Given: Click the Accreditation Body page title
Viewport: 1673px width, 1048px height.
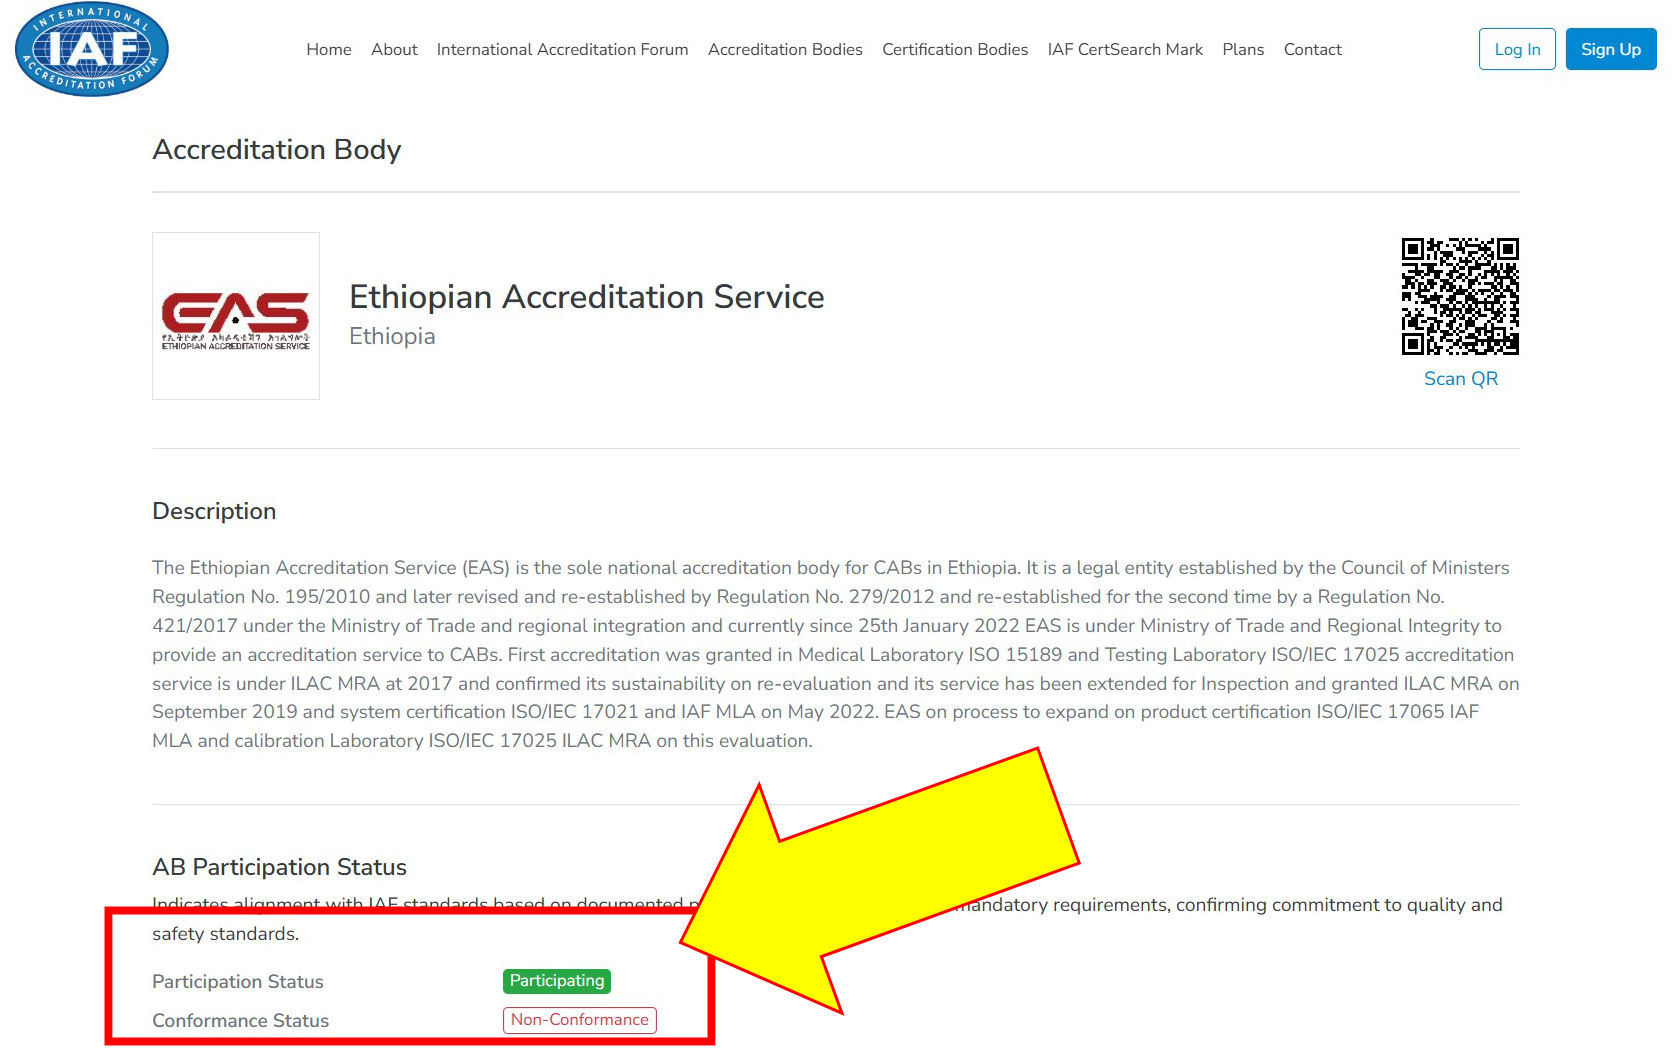Looking at the screenshot, I should 277,149.
